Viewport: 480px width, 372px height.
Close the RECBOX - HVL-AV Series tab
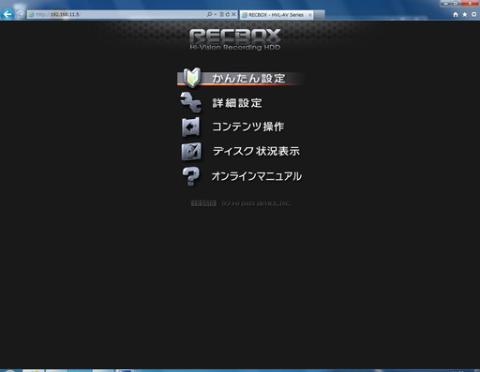click(x=310, y=15)
